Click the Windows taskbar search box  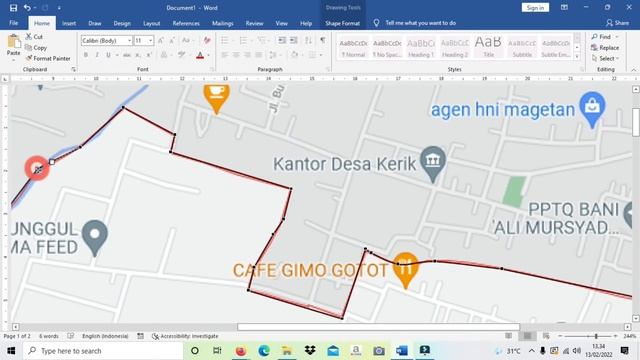coord(103,351)
